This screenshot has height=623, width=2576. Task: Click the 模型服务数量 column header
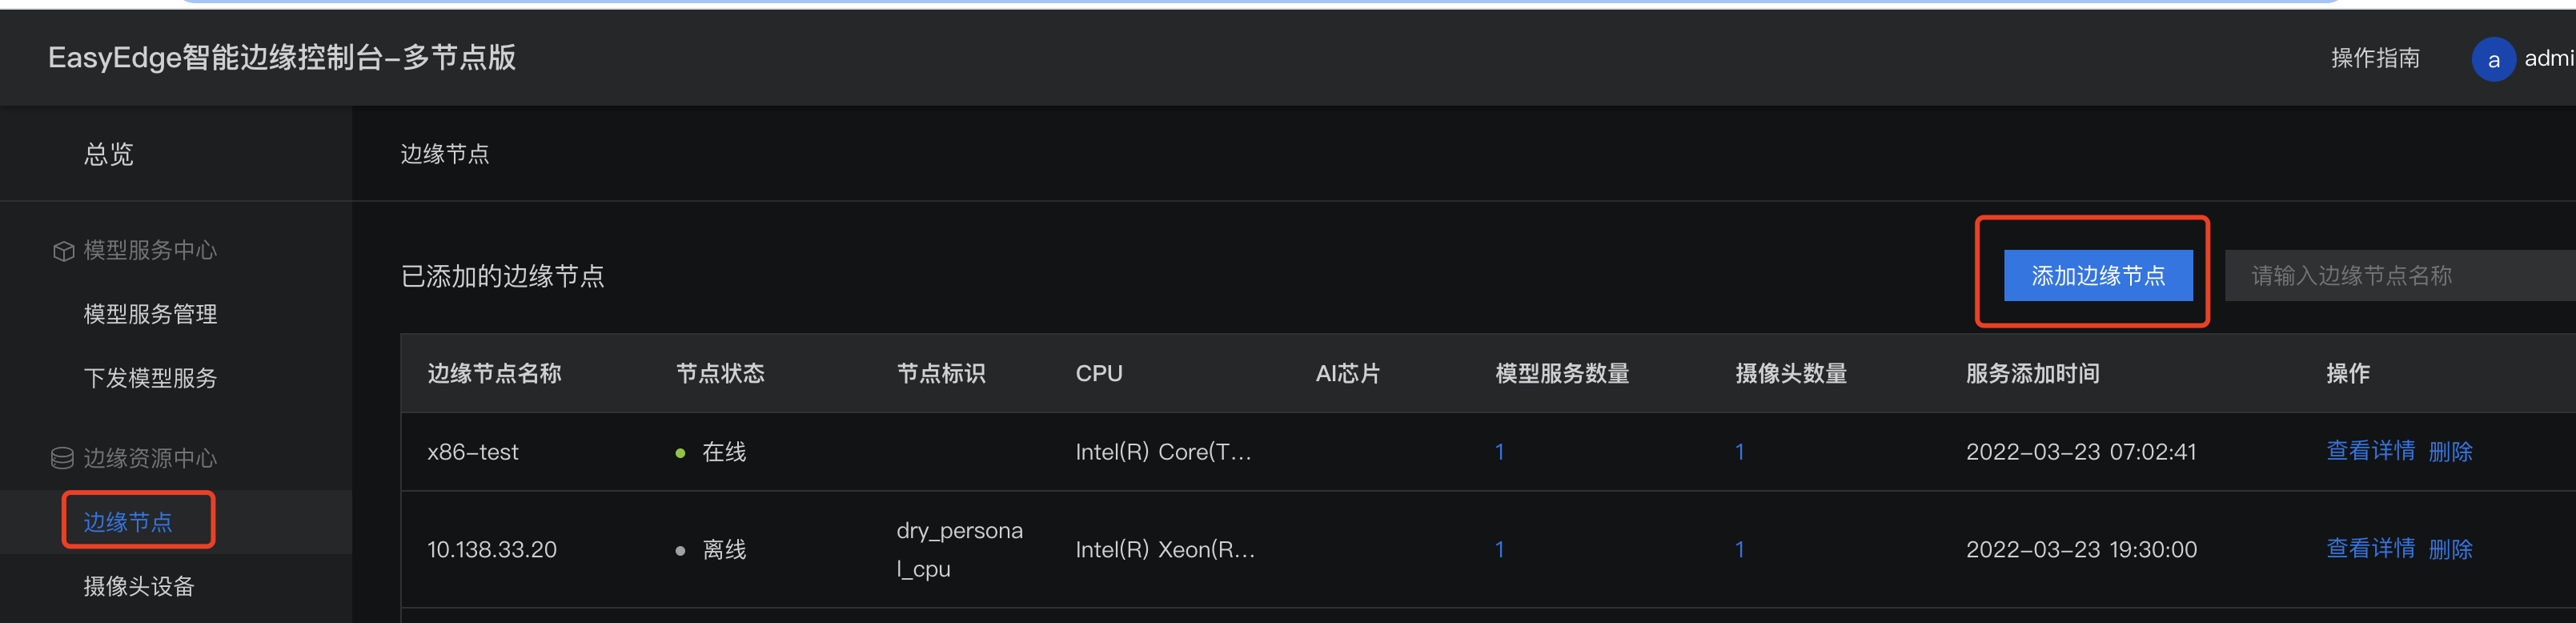point(1561,373)
